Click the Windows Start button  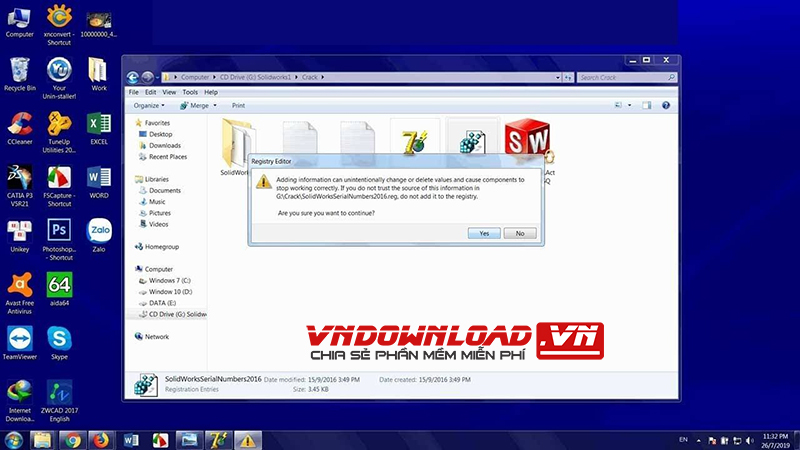(13, 440)
